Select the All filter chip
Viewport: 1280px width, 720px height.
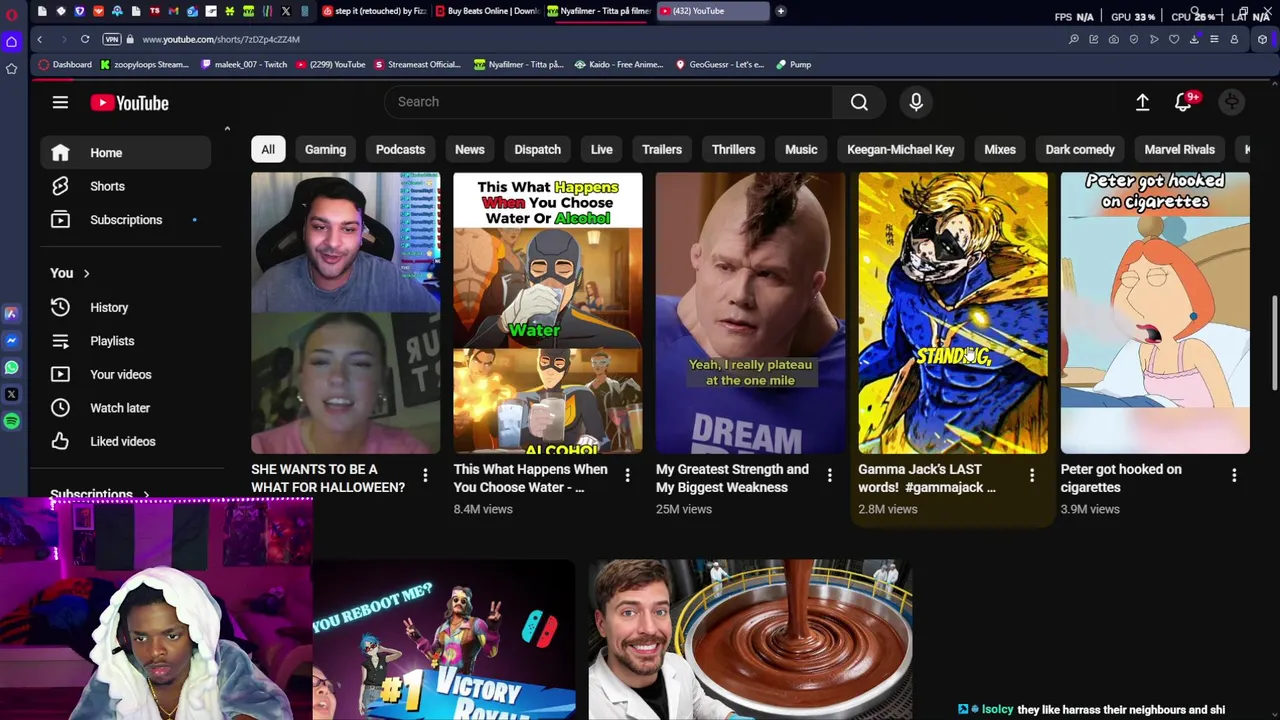268,149
